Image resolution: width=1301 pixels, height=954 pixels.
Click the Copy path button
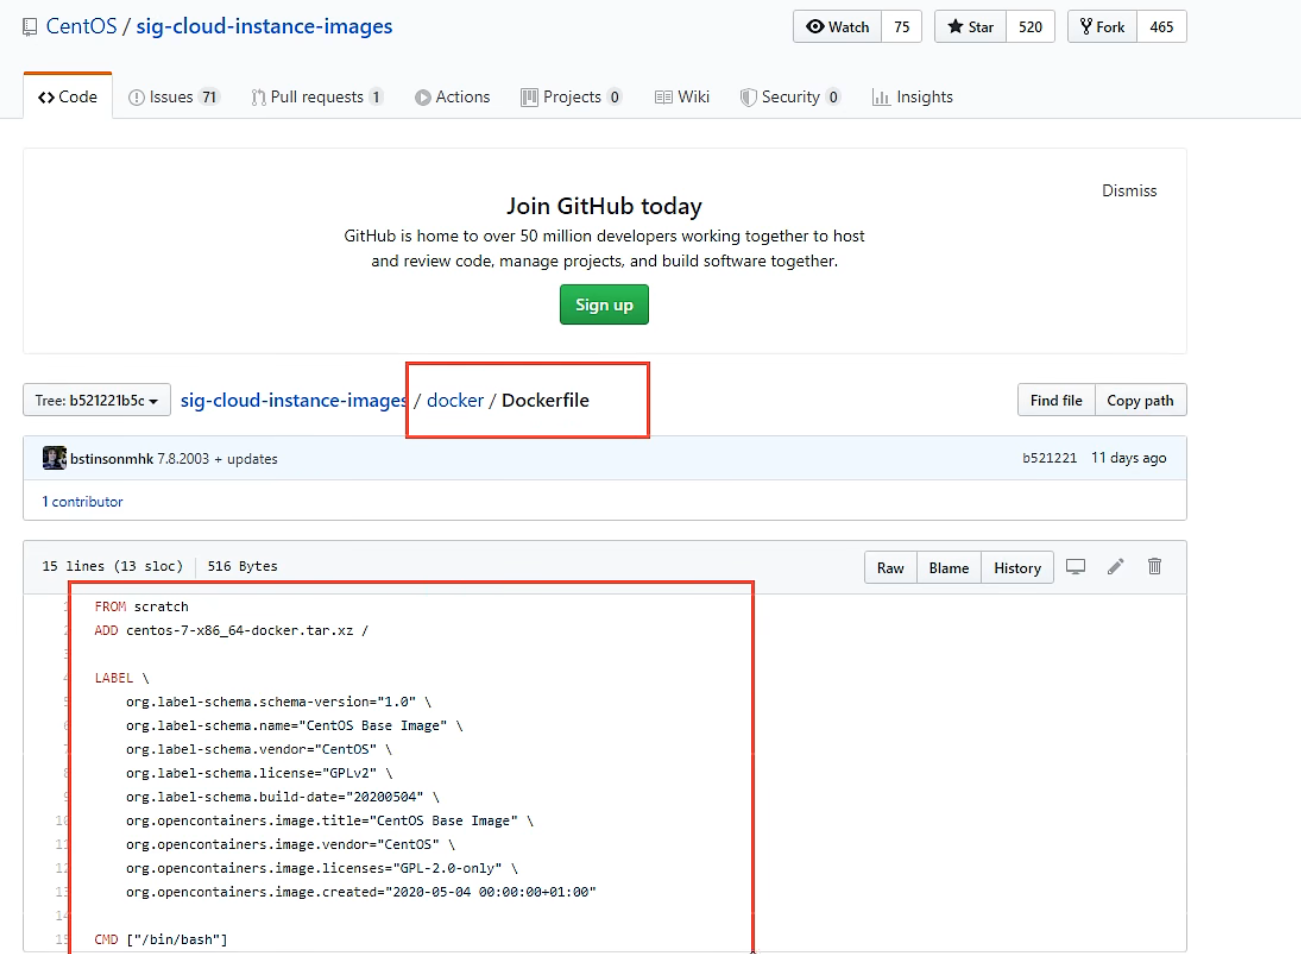tap(1140, 400)
